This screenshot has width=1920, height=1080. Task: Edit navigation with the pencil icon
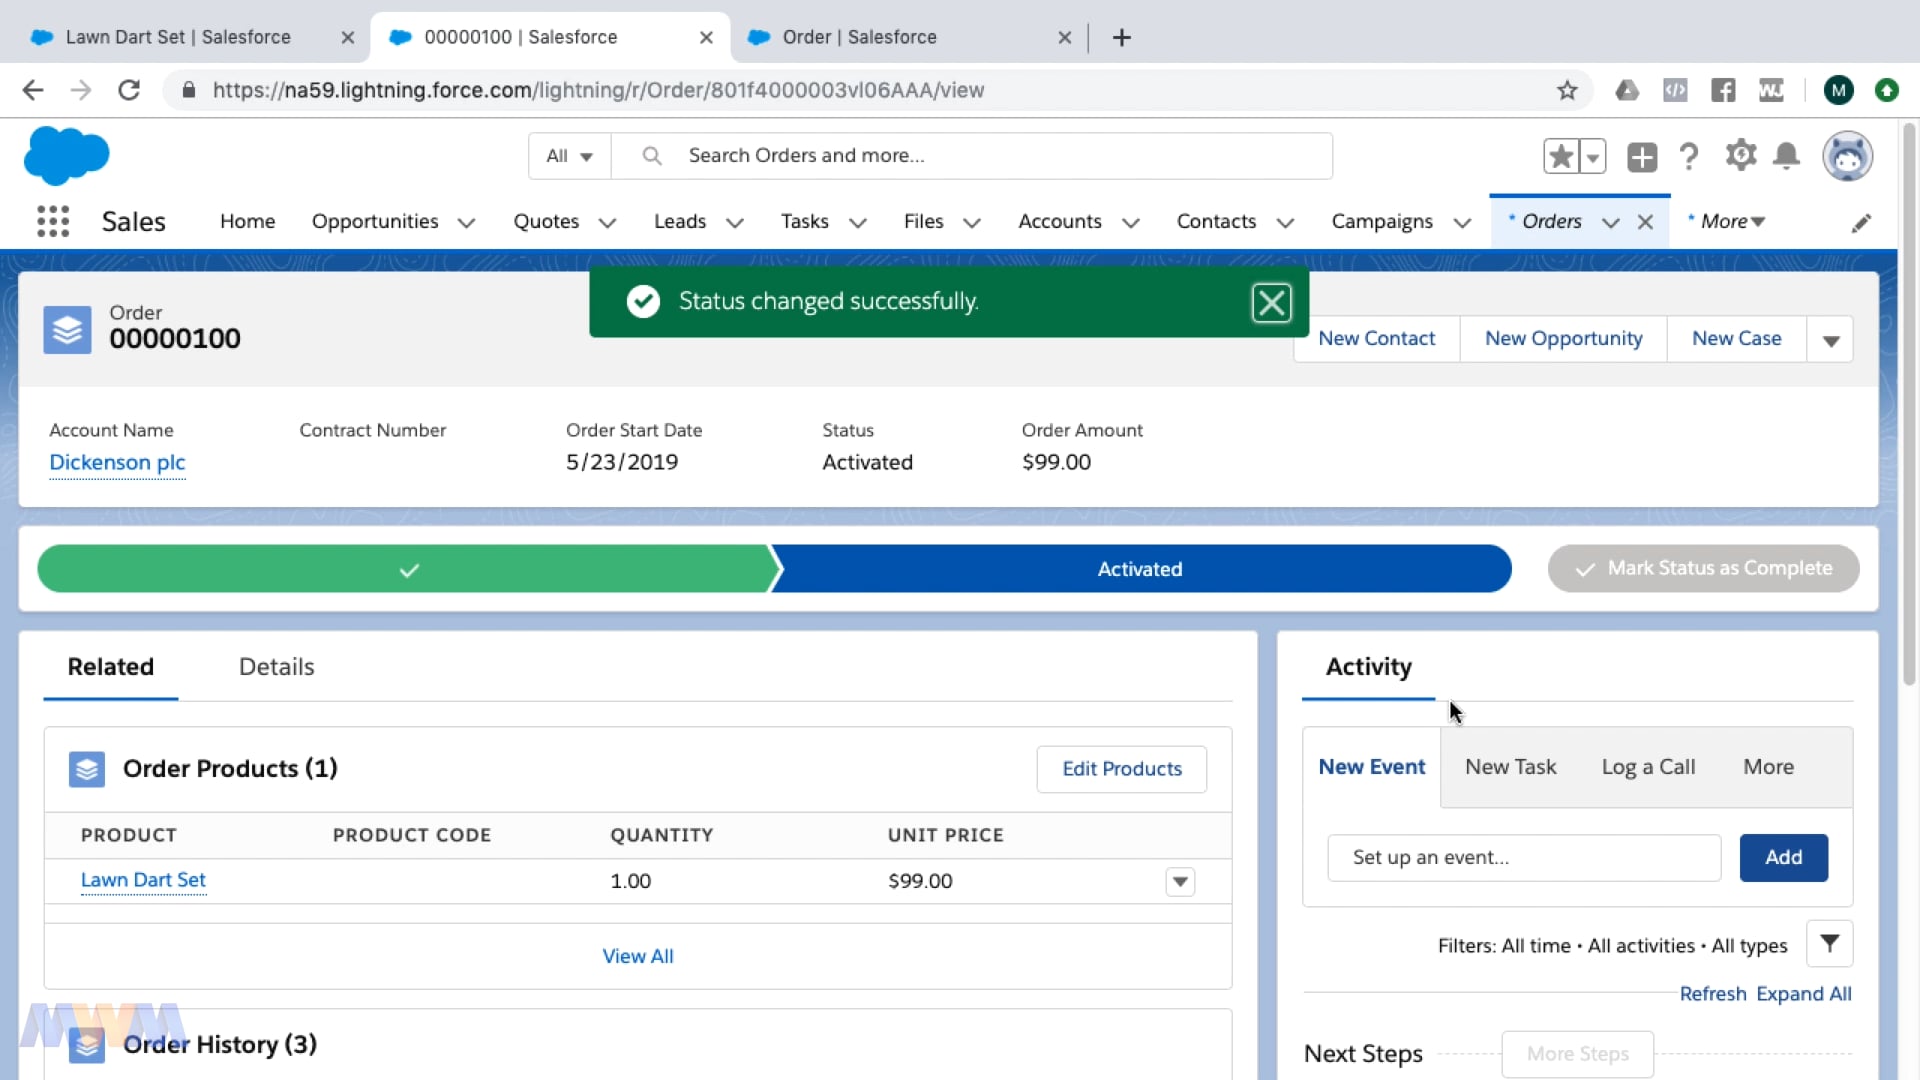coord(1860,223)
